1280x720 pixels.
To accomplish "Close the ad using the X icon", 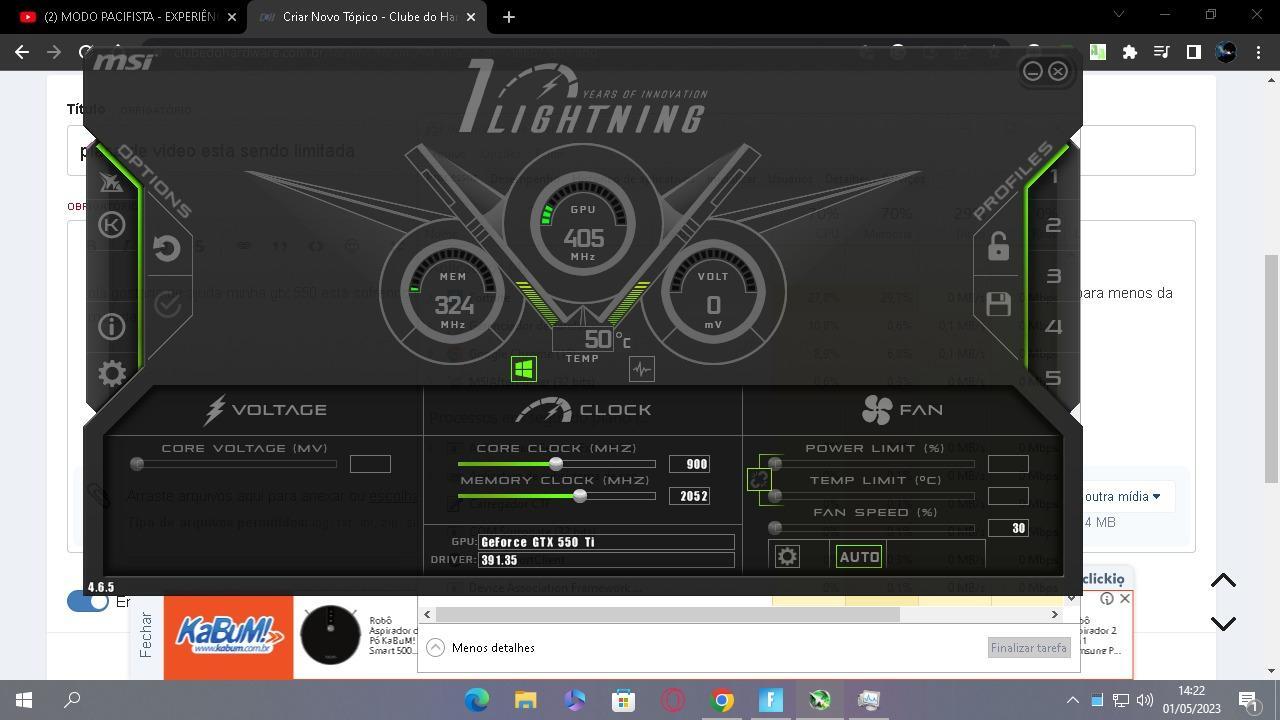I will pos(1124,599).
